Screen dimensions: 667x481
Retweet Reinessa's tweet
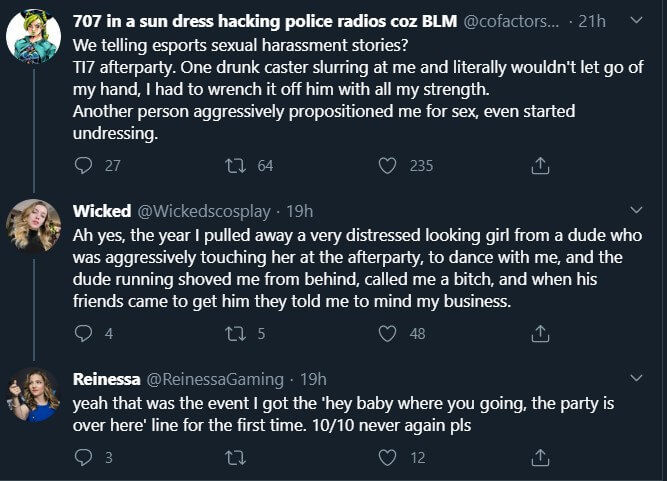coord(236,458)
